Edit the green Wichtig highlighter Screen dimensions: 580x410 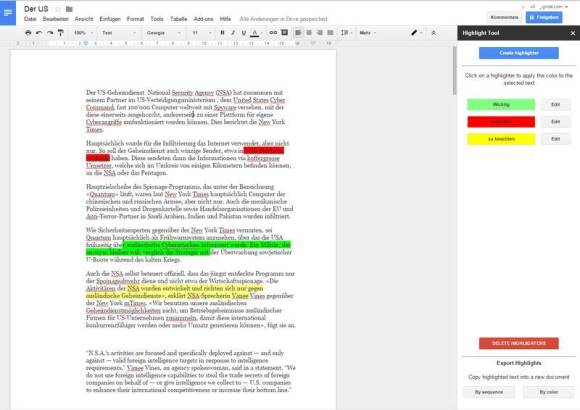[555, 105]
